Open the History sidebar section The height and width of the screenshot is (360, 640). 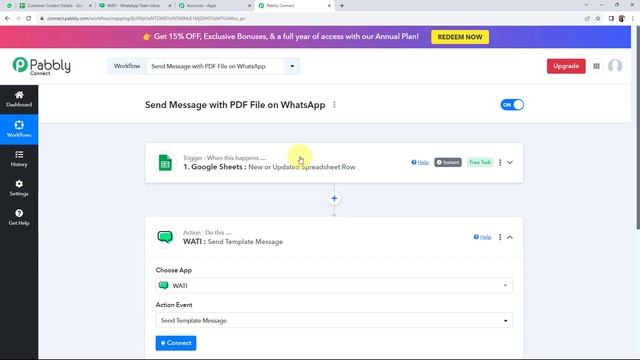(x=19, y=159)
